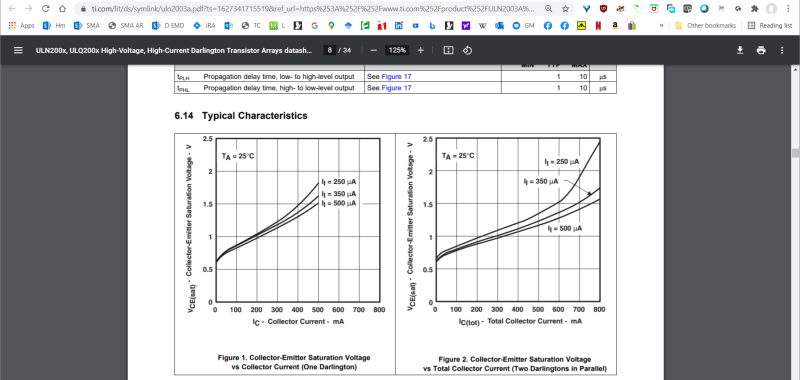Open the TC bookmark
Image resolution: width=800 pixels, height=380 pixels.
251,26
